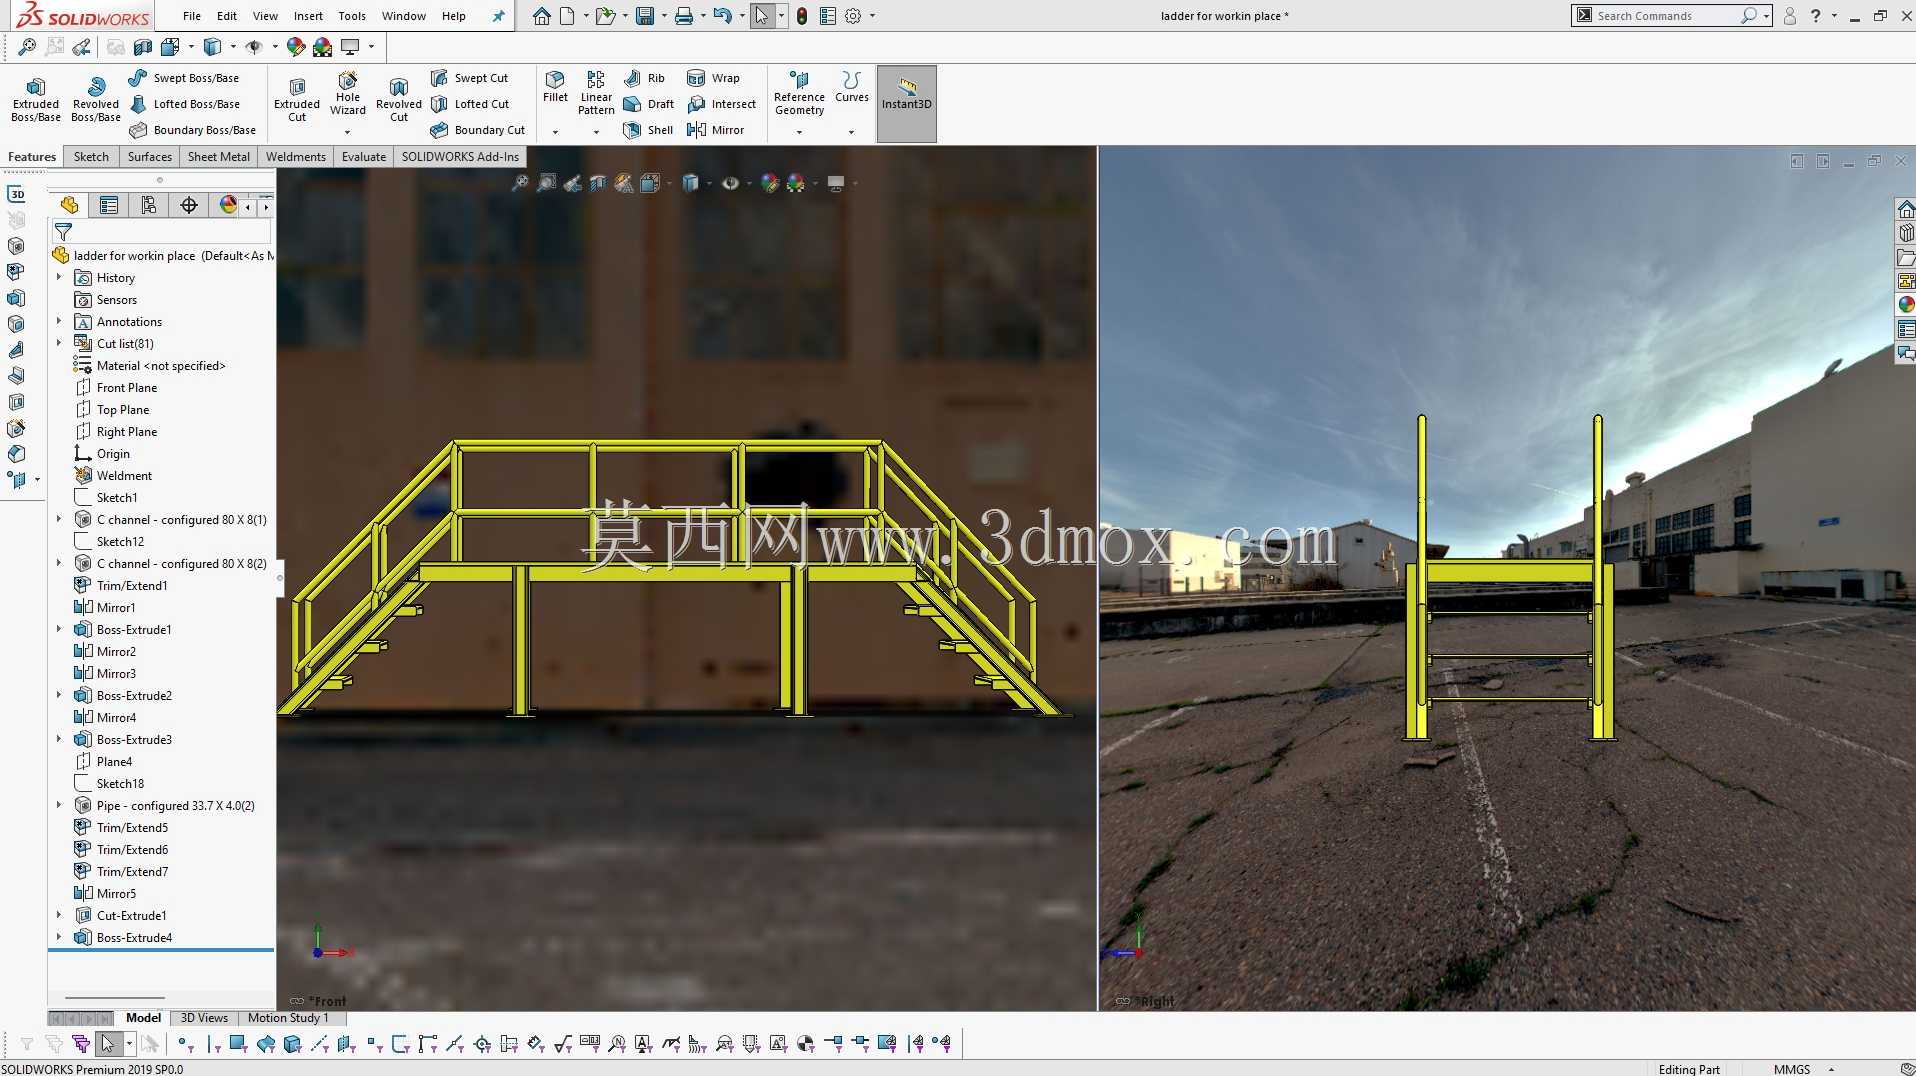Open the Hole Wizard
Viewport: 1916px width, 1076px height.
point(347,96)
